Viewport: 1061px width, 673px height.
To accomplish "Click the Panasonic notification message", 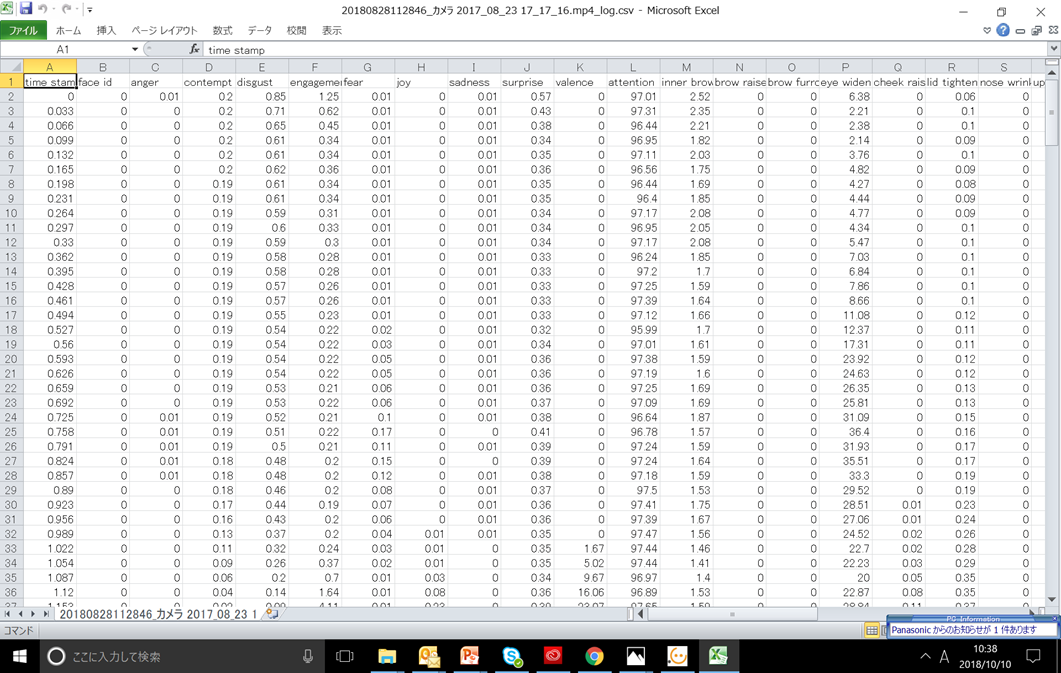I will coord(965,630).
